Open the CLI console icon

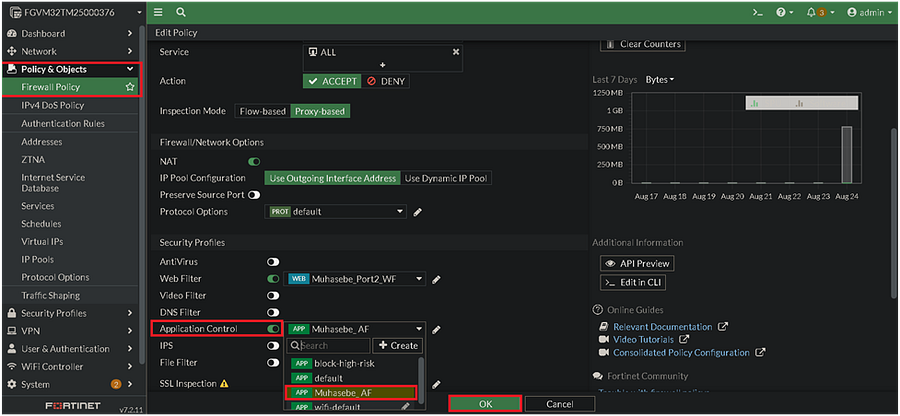(758, 12)
